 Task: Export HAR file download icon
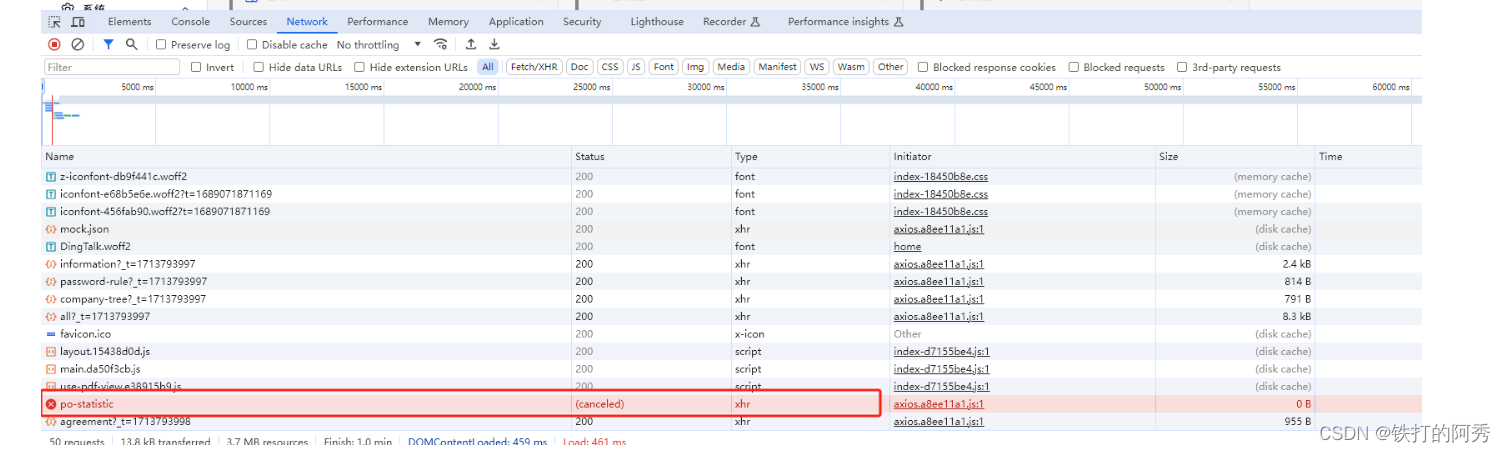point(494,44)
